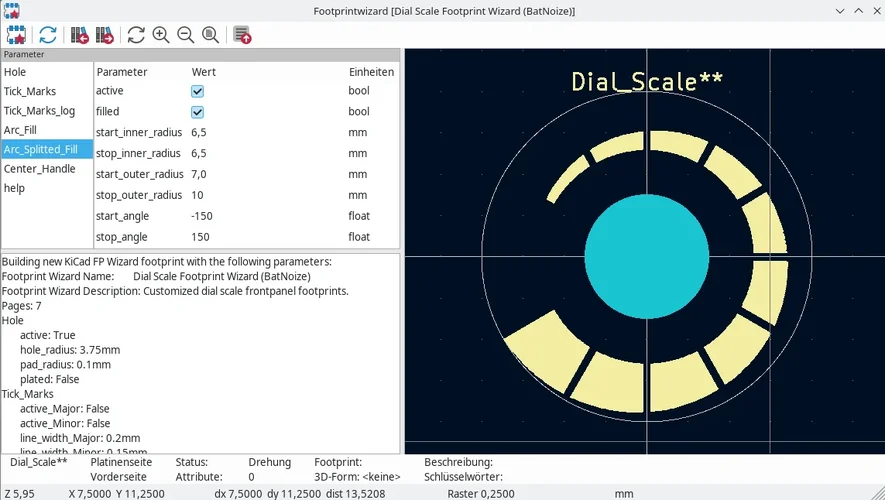
Task: Click the Select footprint wizard icon
Action: 16,35
